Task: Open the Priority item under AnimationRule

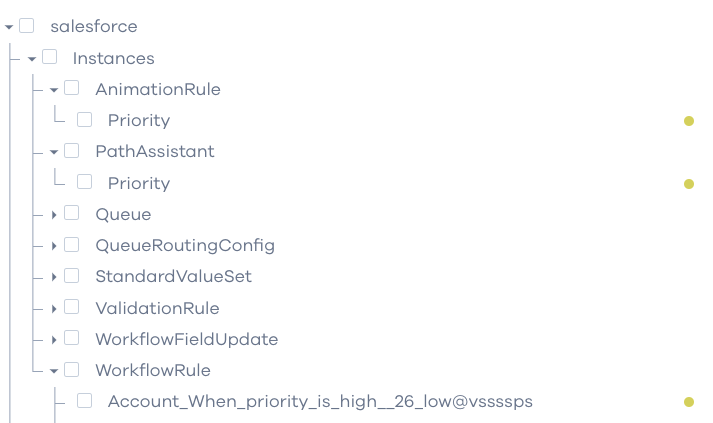Action: (139, 121)
